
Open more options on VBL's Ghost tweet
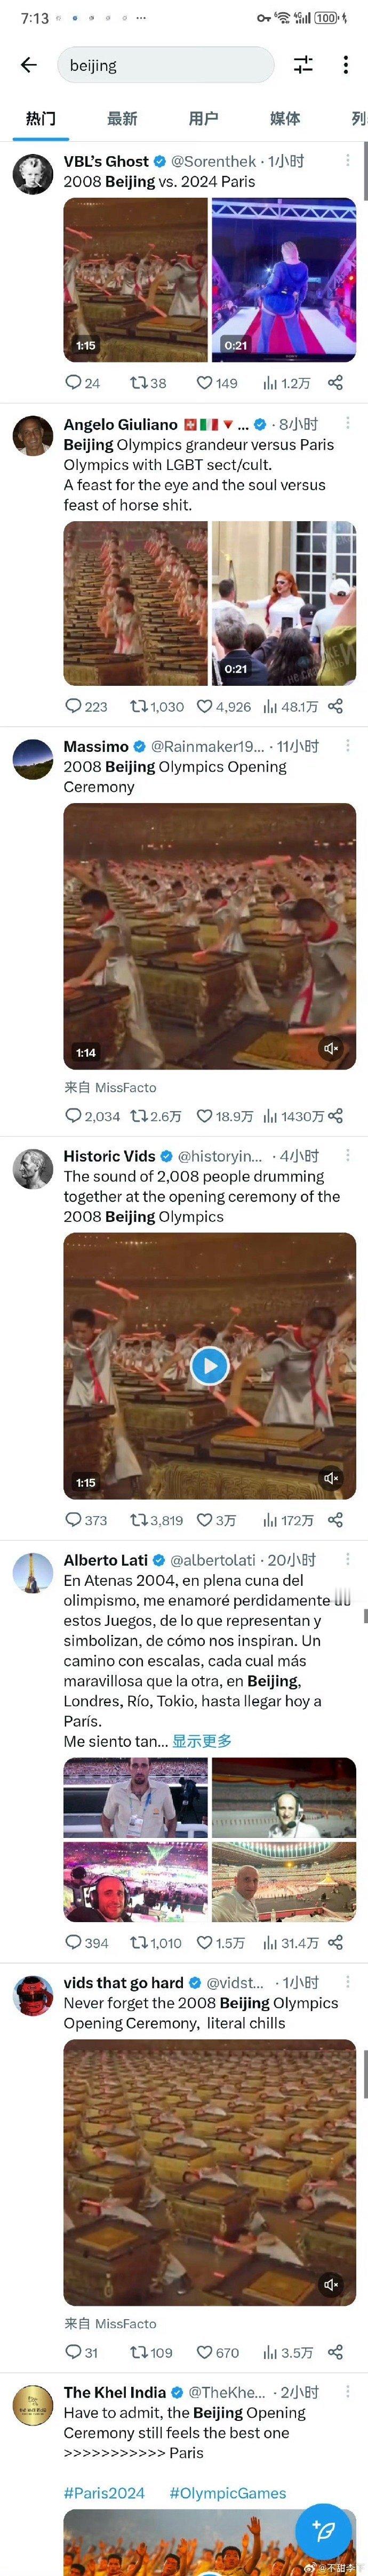coord(347,160)
